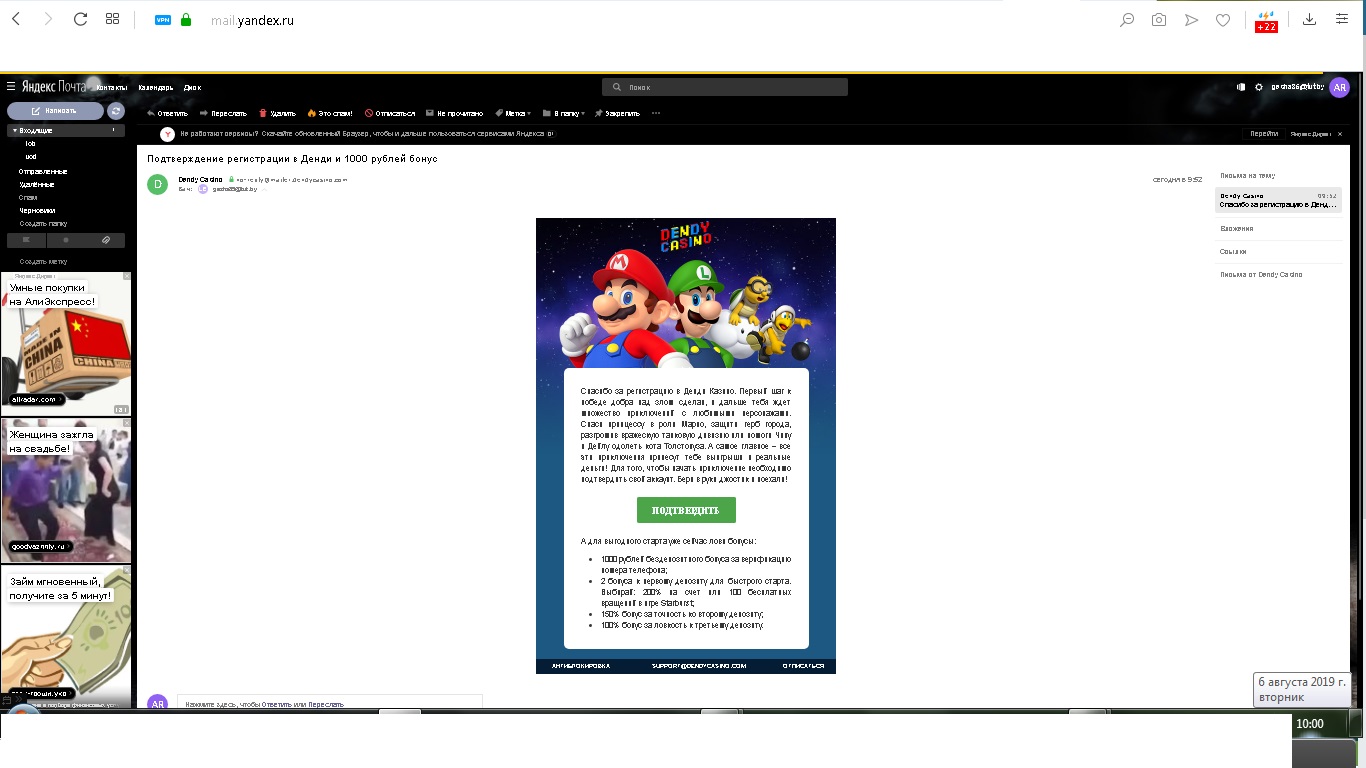Click Перейти button in notification bar
The image size is (1366, 768).
pyautogui.click(x=1264, y=133)
